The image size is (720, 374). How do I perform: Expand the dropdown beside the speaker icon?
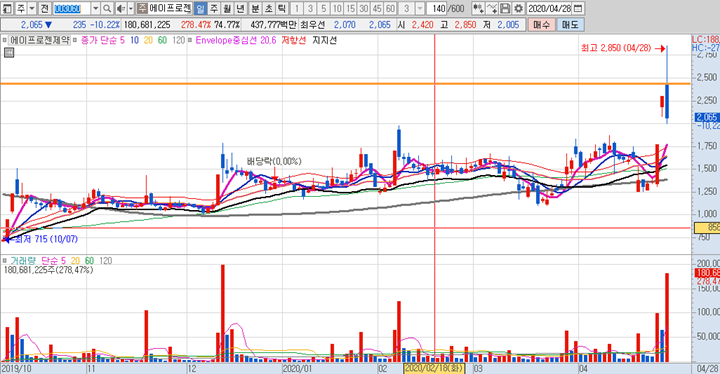point(130,8)
